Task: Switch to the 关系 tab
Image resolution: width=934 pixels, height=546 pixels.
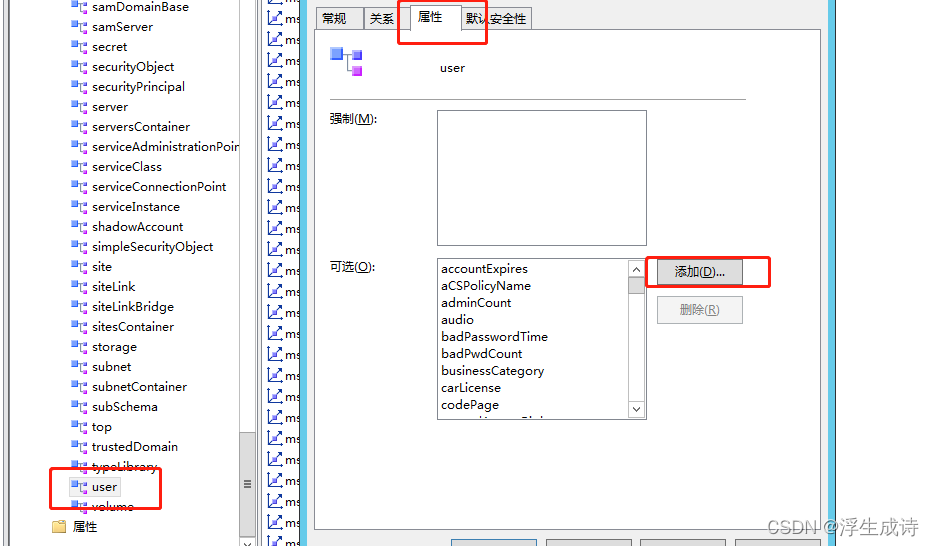Action: coord(381,19)
